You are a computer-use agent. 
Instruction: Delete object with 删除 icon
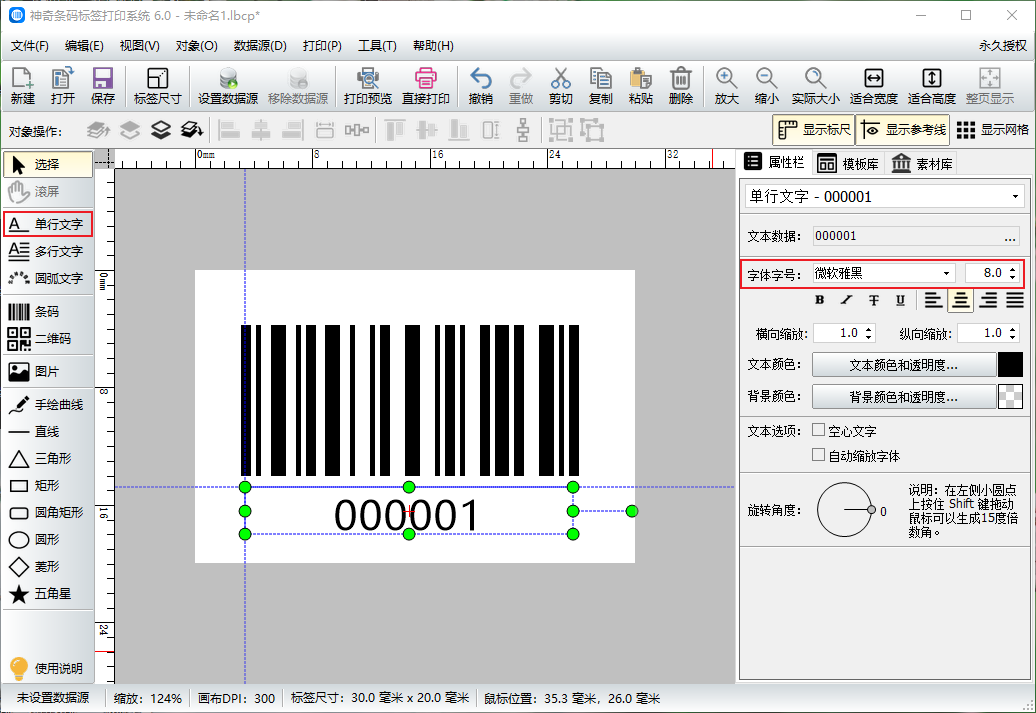[681, 86]
